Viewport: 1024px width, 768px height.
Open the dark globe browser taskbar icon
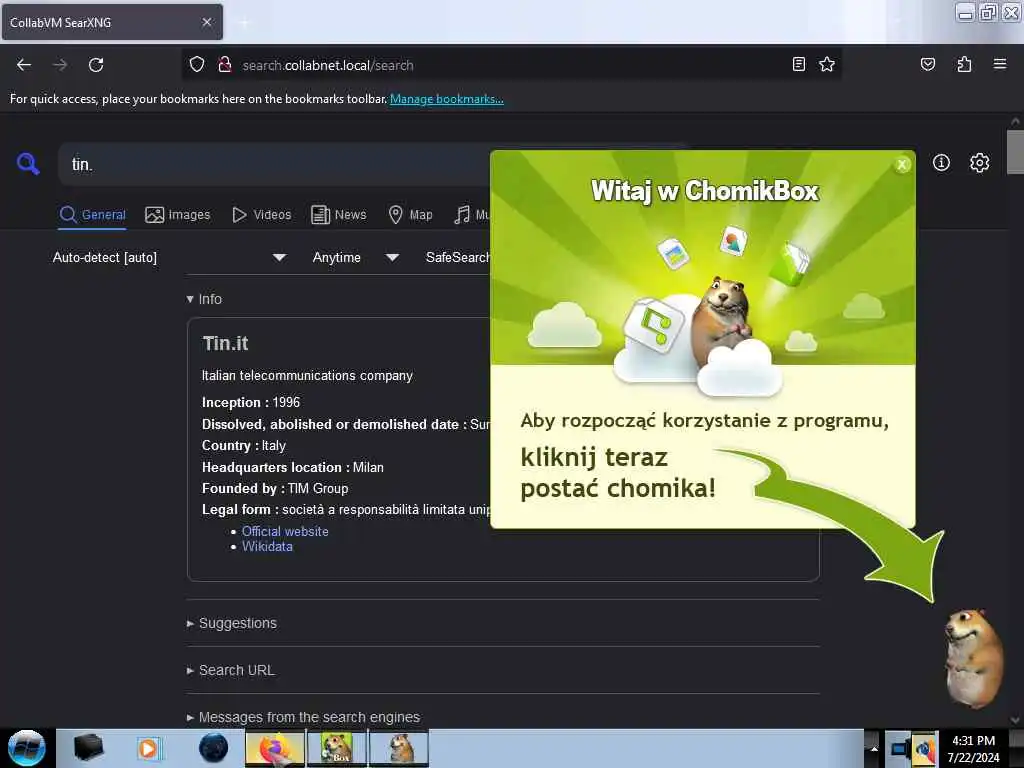tap(213, 748)
